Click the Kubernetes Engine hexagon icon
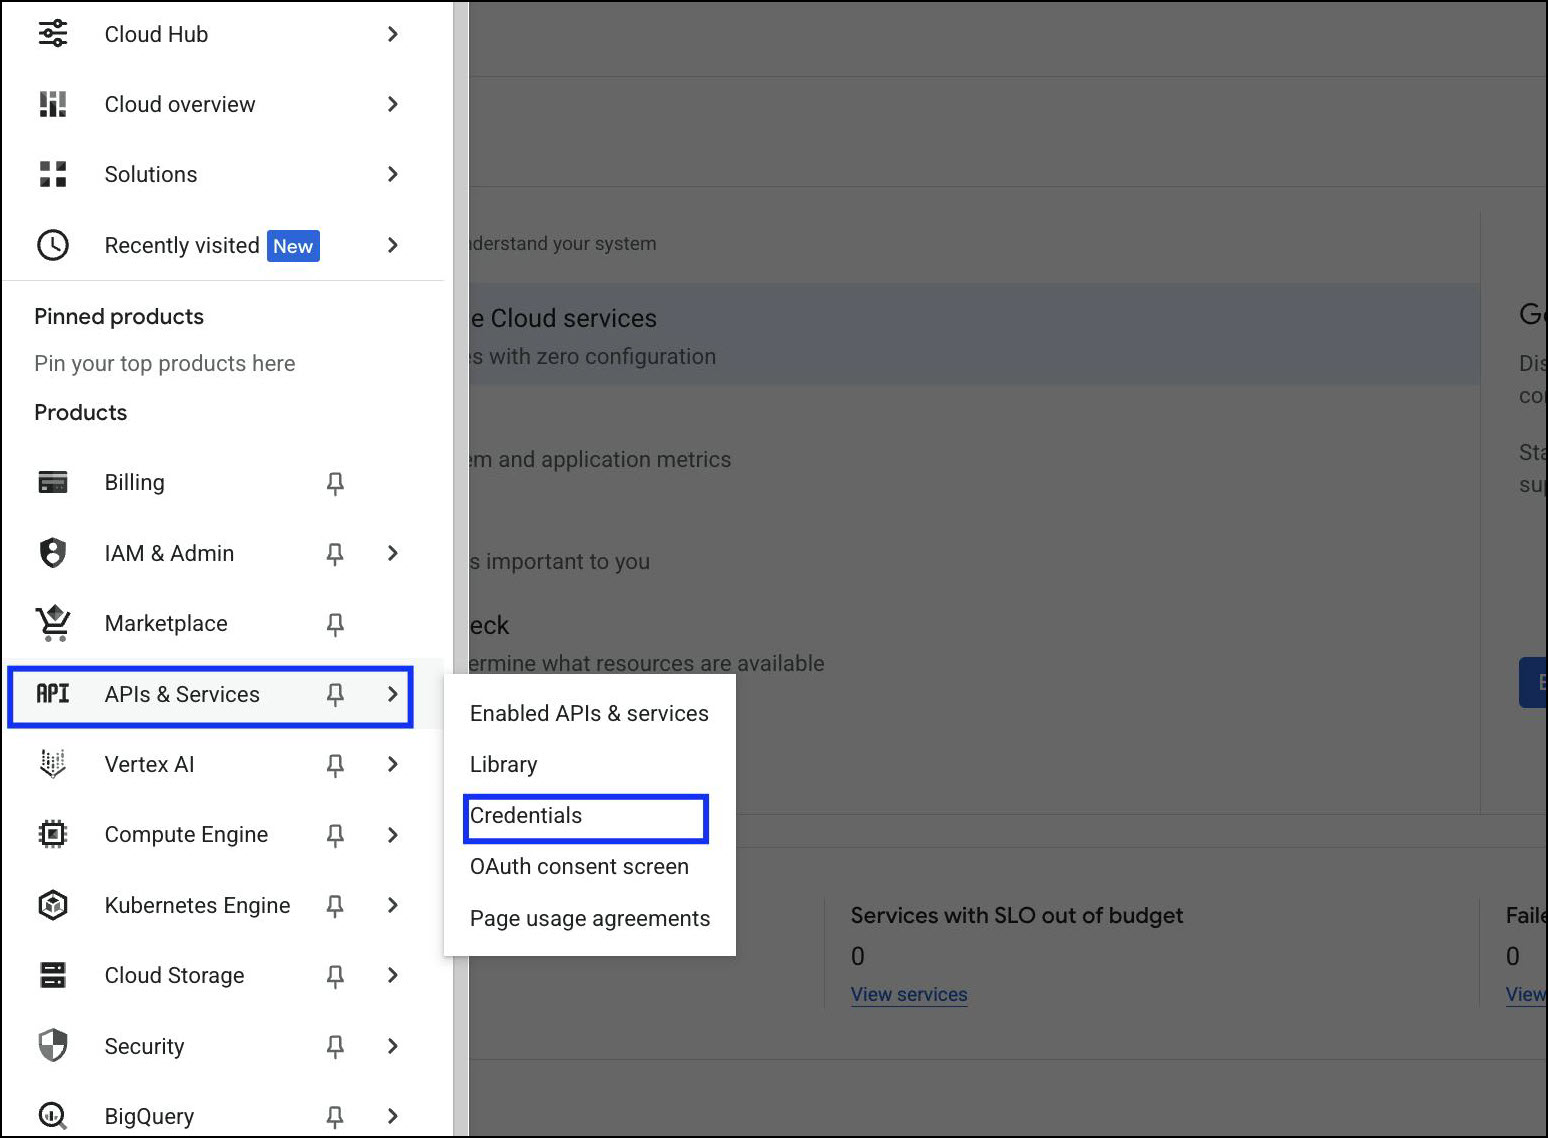Image resolution: width=1548 pixels, height=1138 pixels. pos(53,905)
